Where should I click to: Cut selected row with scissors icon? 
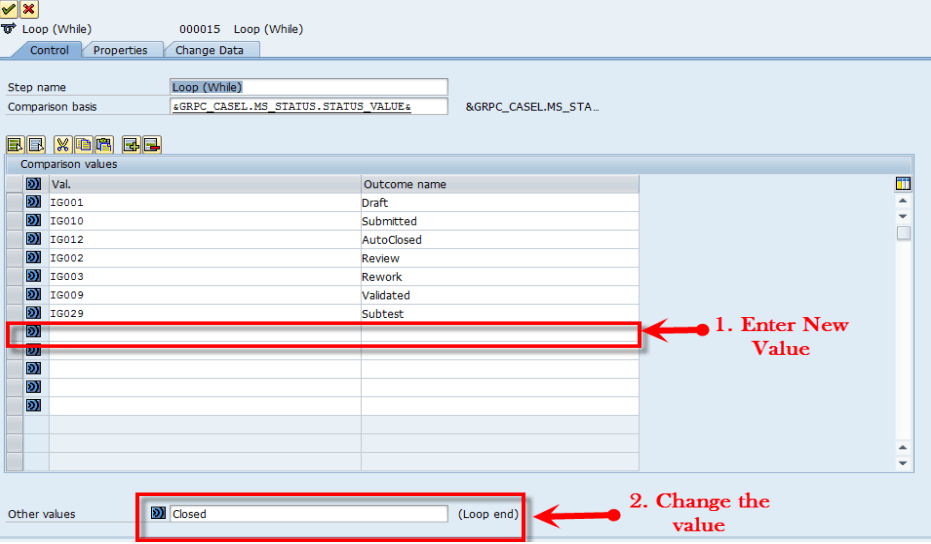[62, 145]
